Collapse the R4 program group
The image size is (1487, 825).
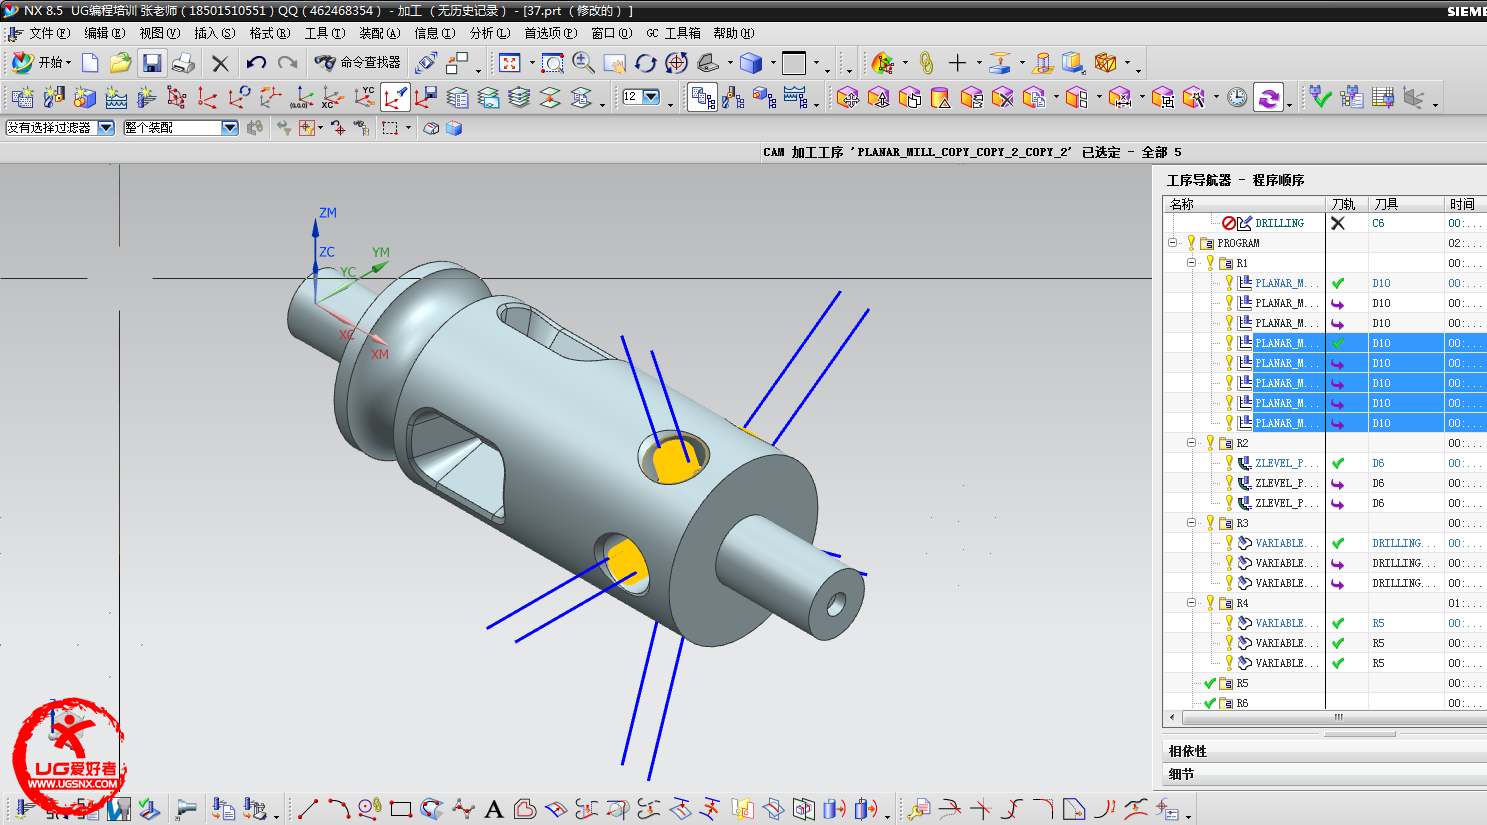(1191, 603)
